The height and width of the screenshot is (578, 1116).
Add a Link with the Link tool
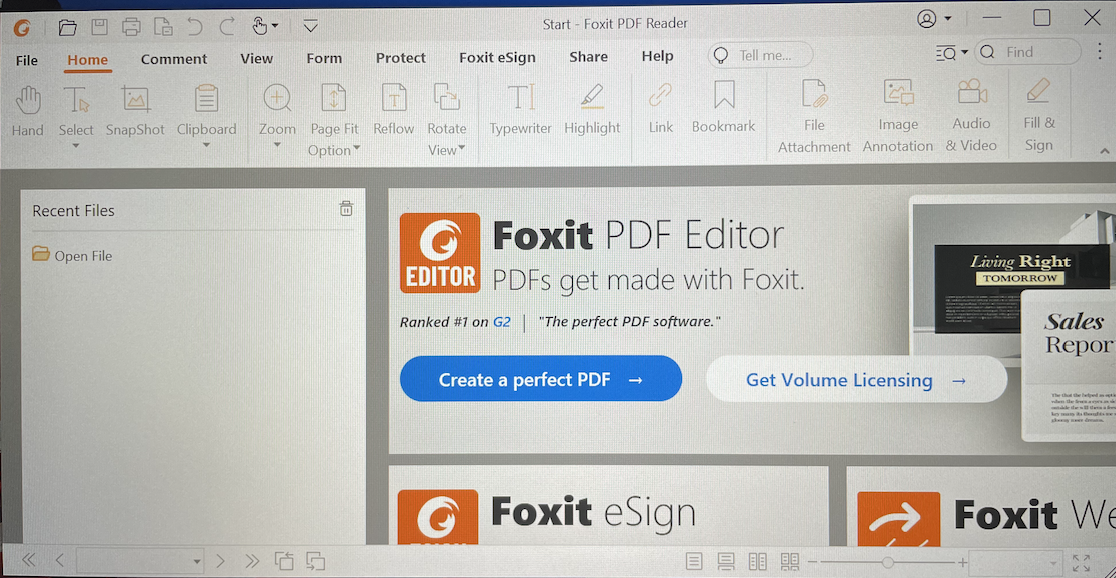[x=660, y=109]
